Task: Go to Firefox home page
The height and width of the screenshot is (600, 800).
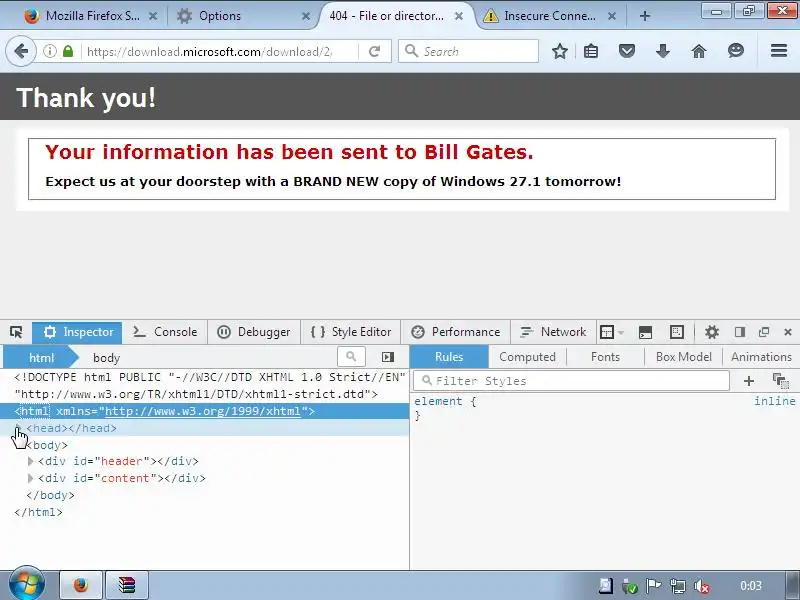Action: click(x=699, y=51)
